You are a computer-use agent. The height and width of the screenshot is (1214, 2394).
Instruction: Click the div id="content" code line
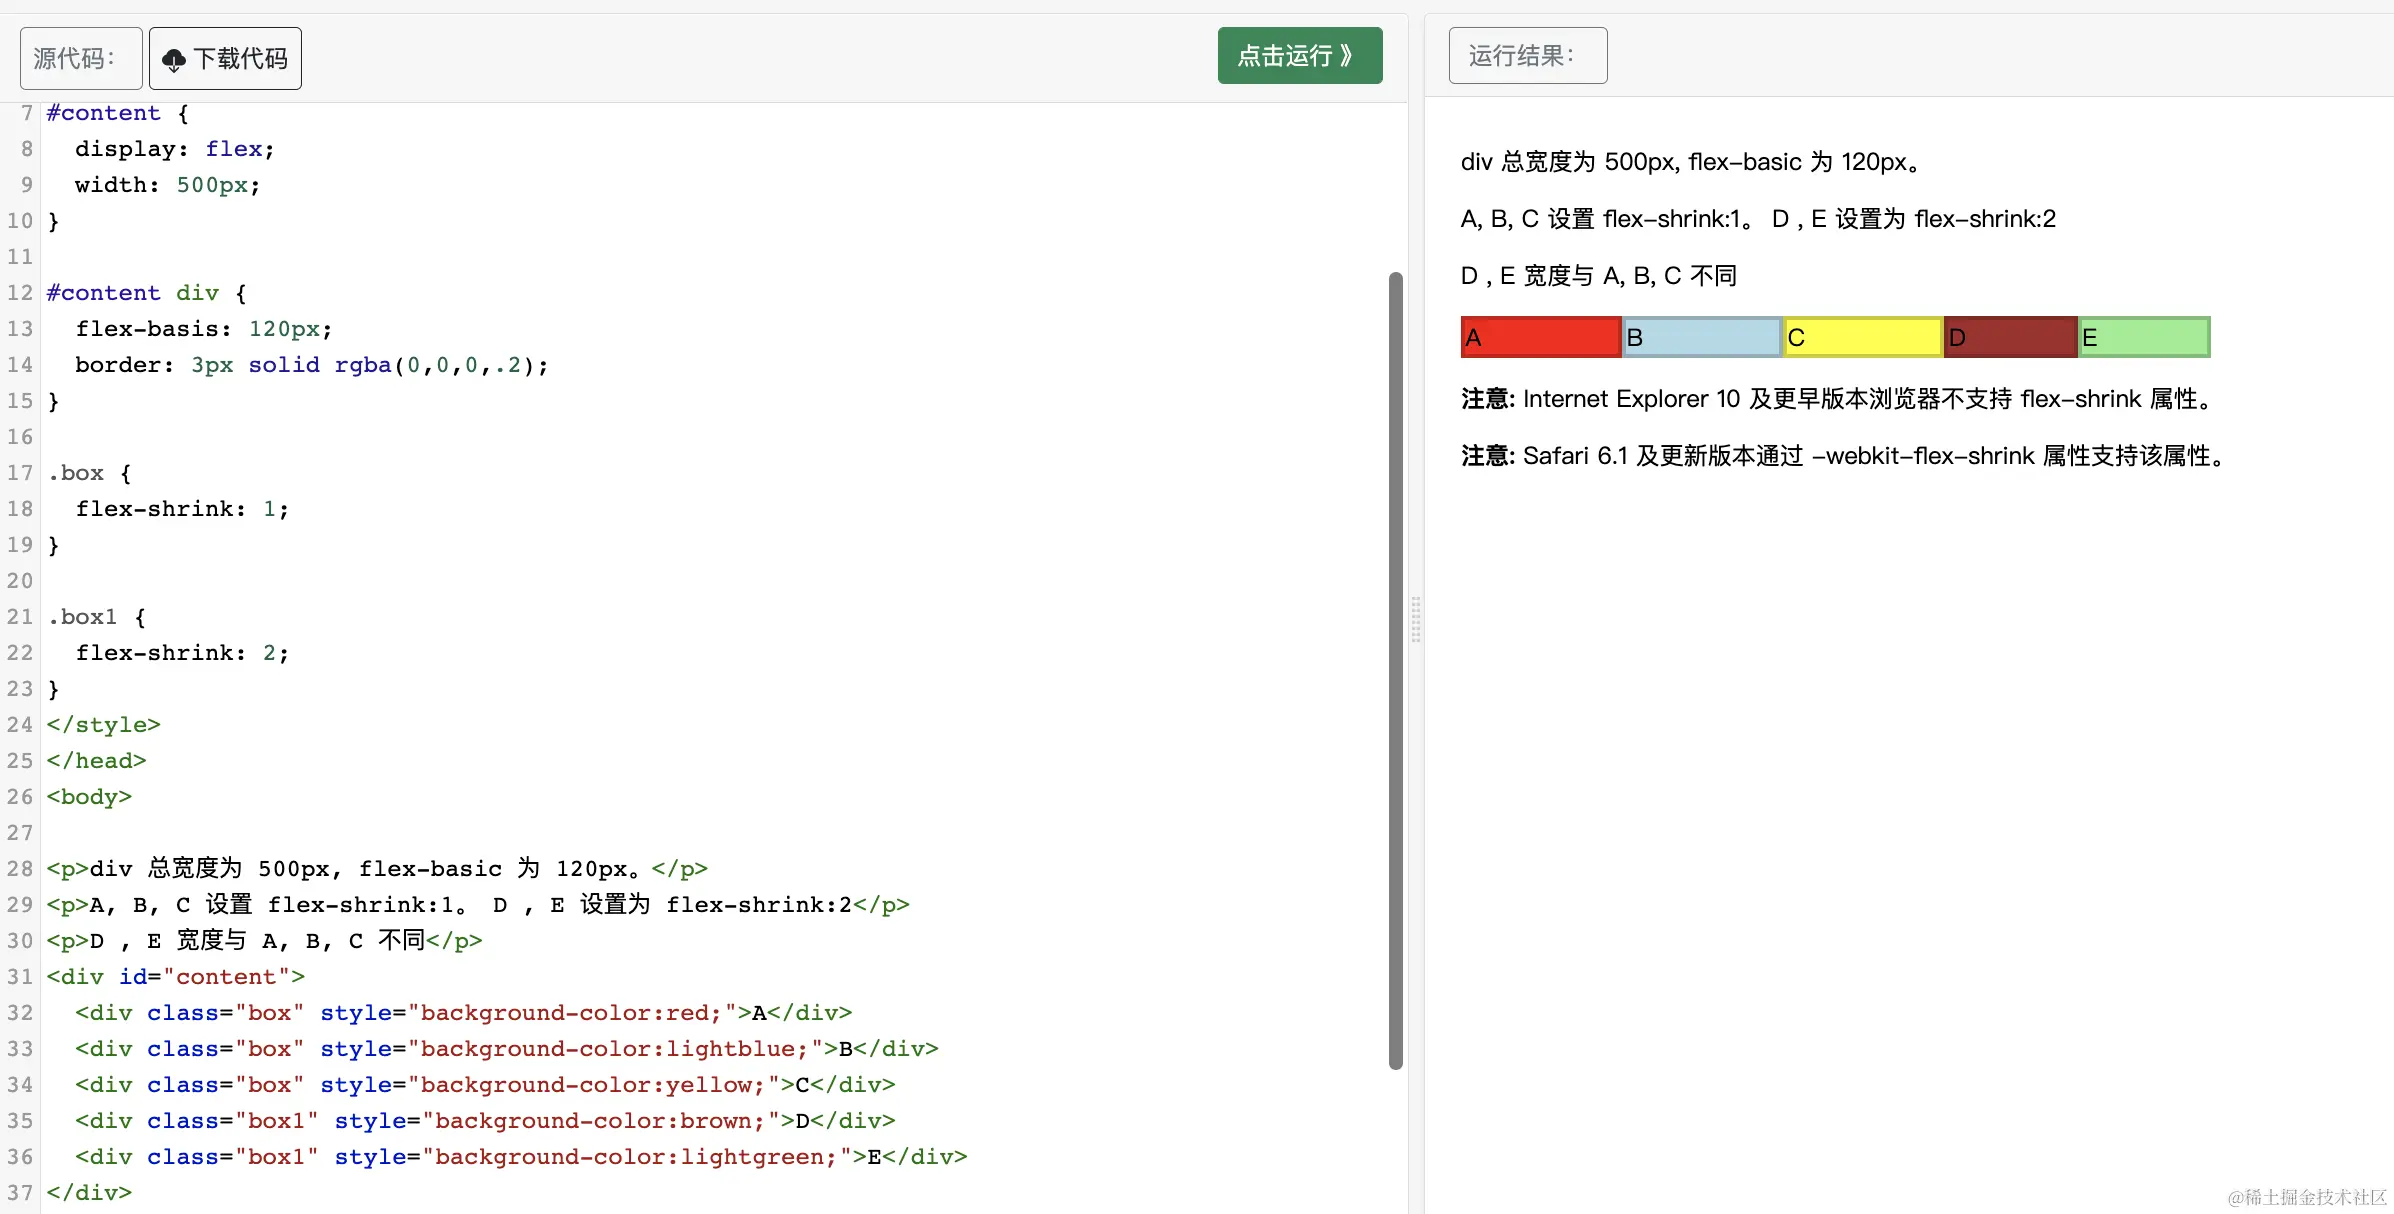point(175,977)
